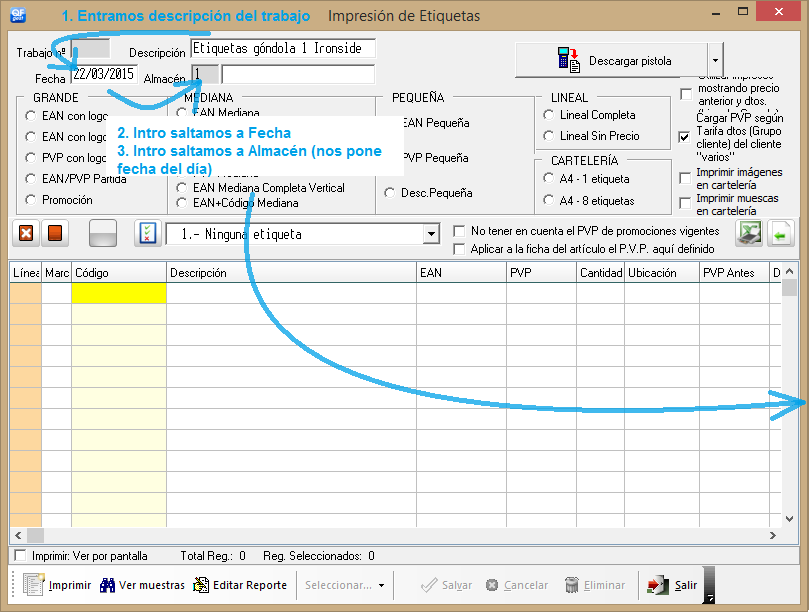Click the EAN column header
The image size is (809, 612).
click(x=461, y=272)
